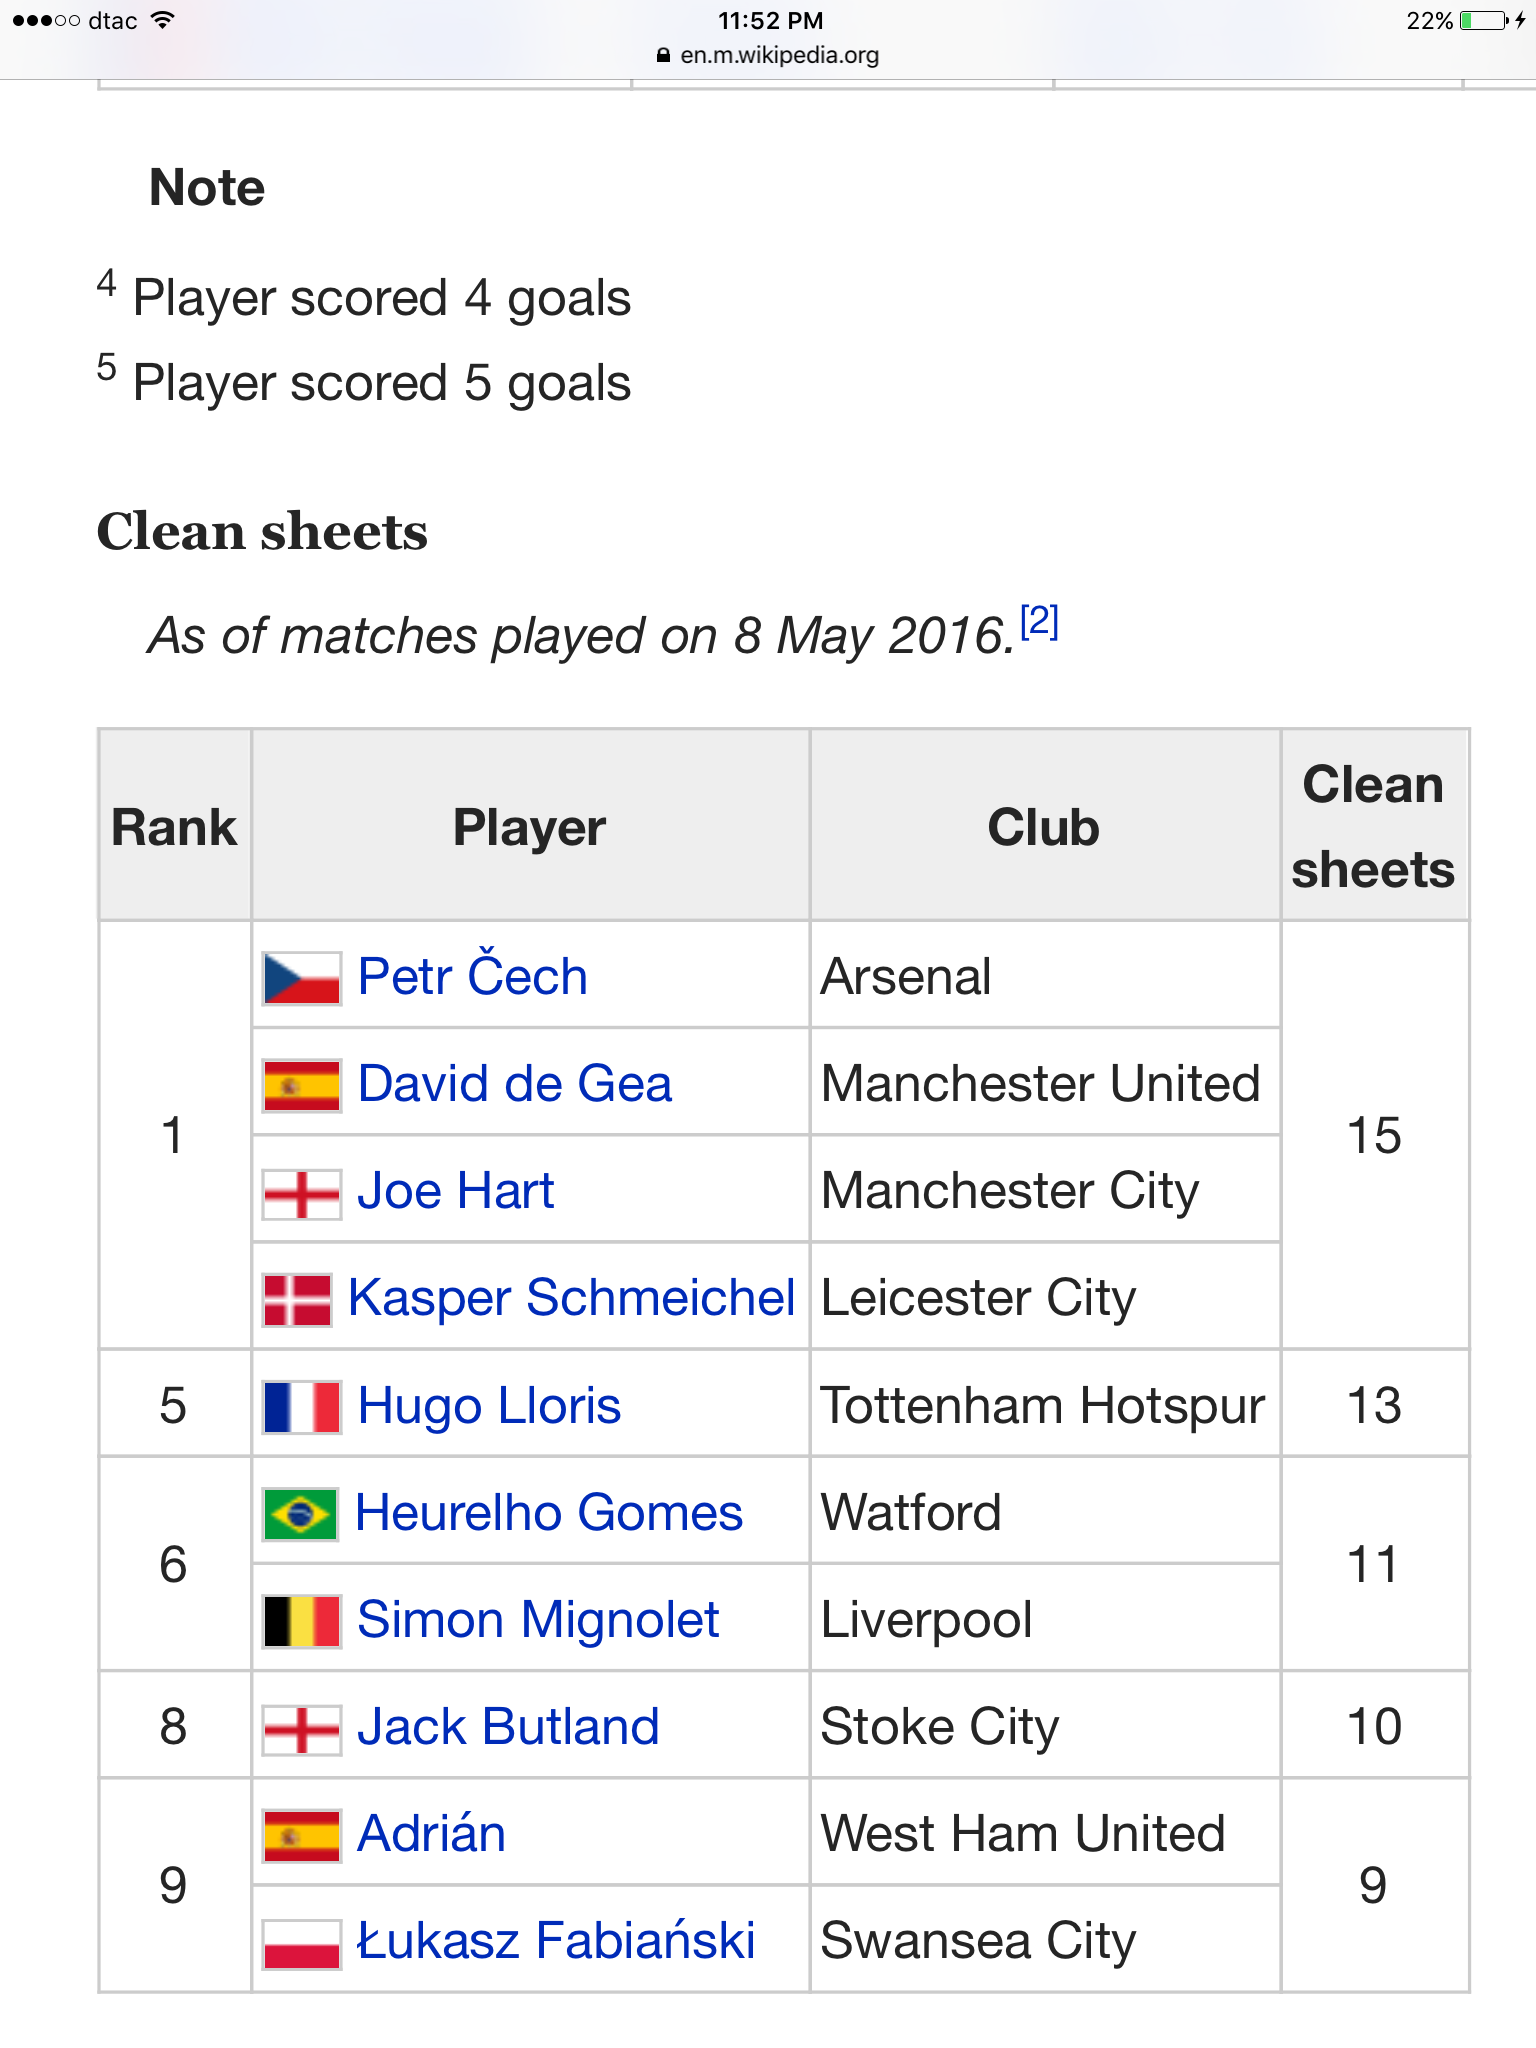This screenshot has width=1536, height=2048.
Task: Tap the Czech flag icon beside Petr Čech
Action: coord(301,978)
